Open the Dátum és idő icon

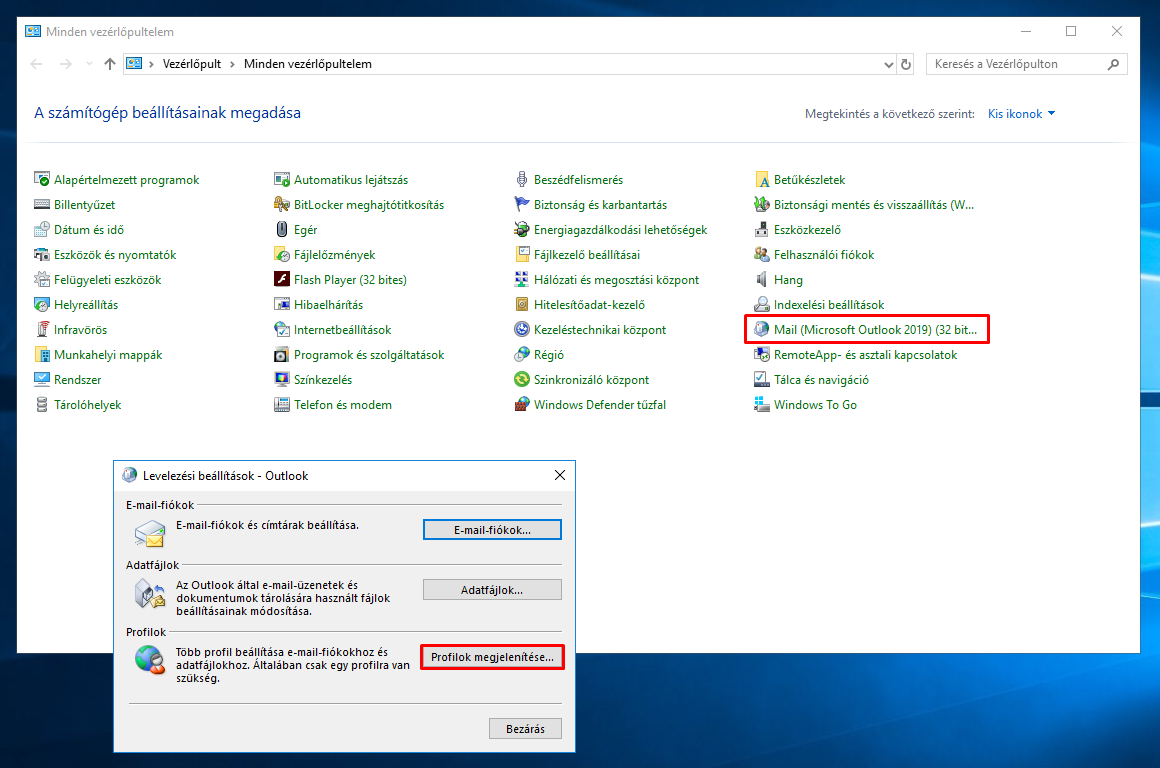41,229
